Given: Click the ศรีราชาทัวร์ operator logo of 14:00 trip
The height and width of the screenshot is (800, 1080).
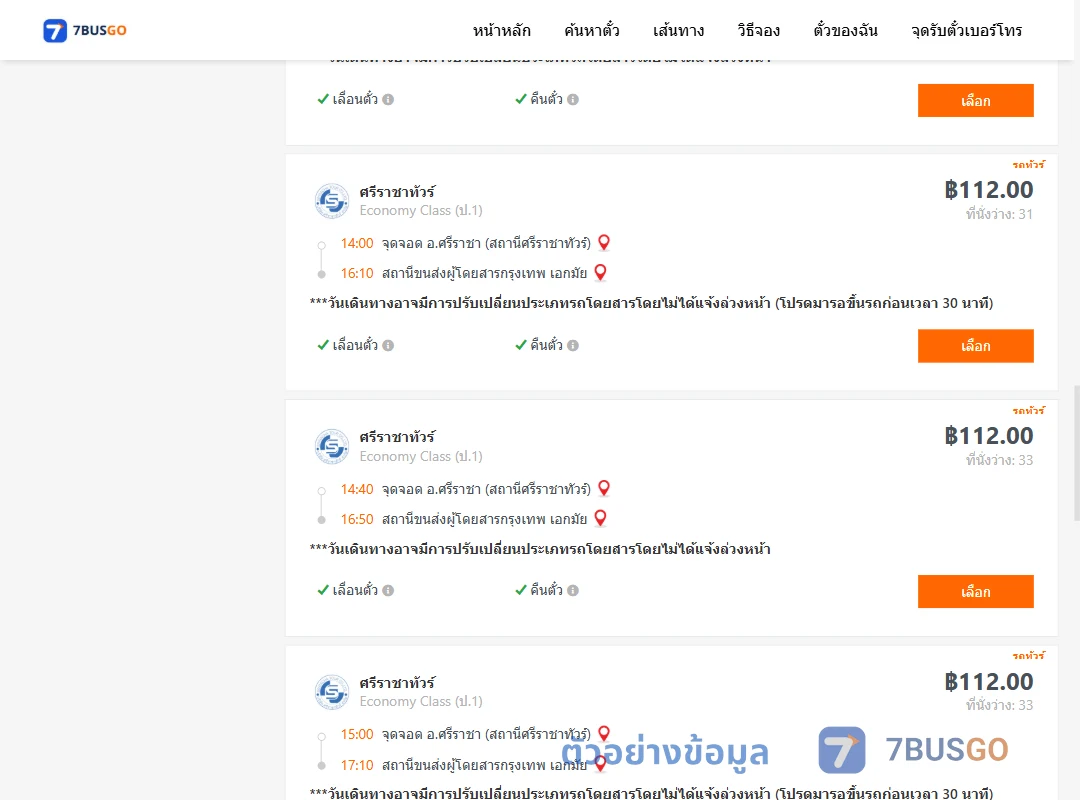Looking at the screenshot, I should point(332,201).
